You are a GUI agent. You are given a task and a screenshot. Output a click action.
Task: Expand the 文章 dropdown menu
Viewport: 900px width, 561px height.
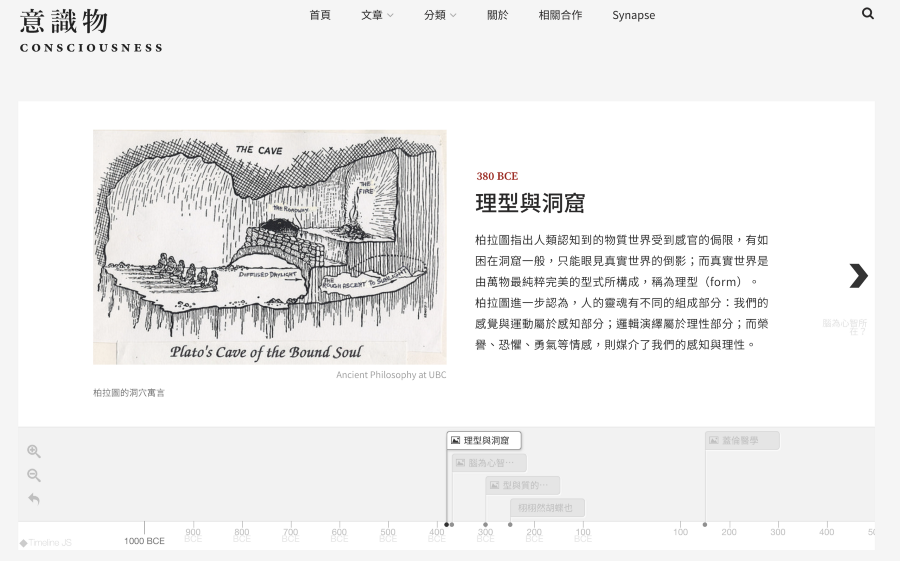(377, 15)
